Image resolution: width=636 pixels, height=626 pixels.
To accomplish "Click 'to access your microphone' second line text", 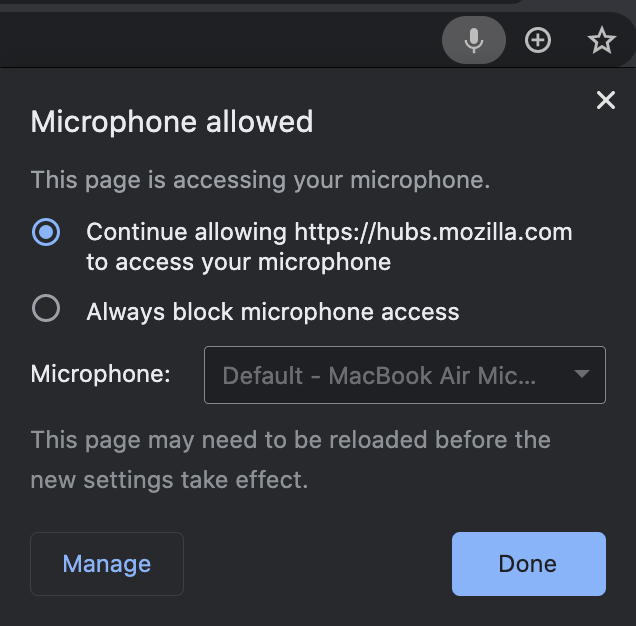I will [x=238, y=262].
